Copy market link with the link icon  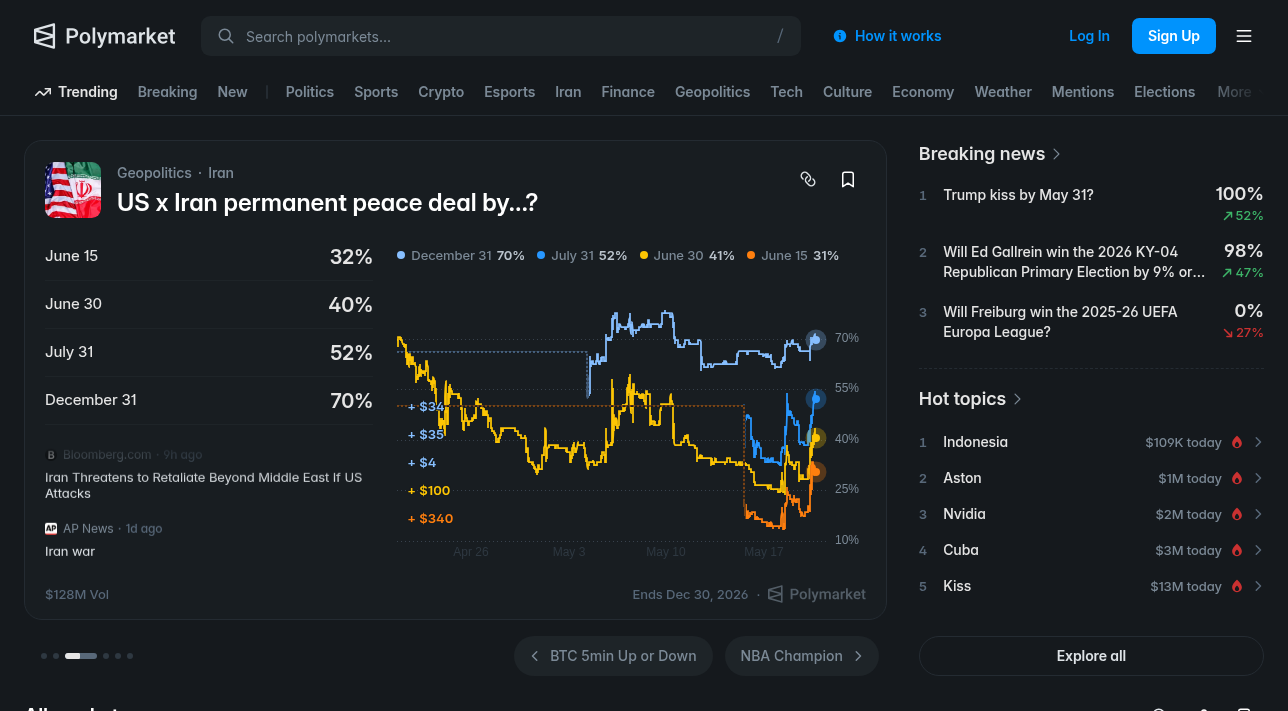click(x=808, y=179)
